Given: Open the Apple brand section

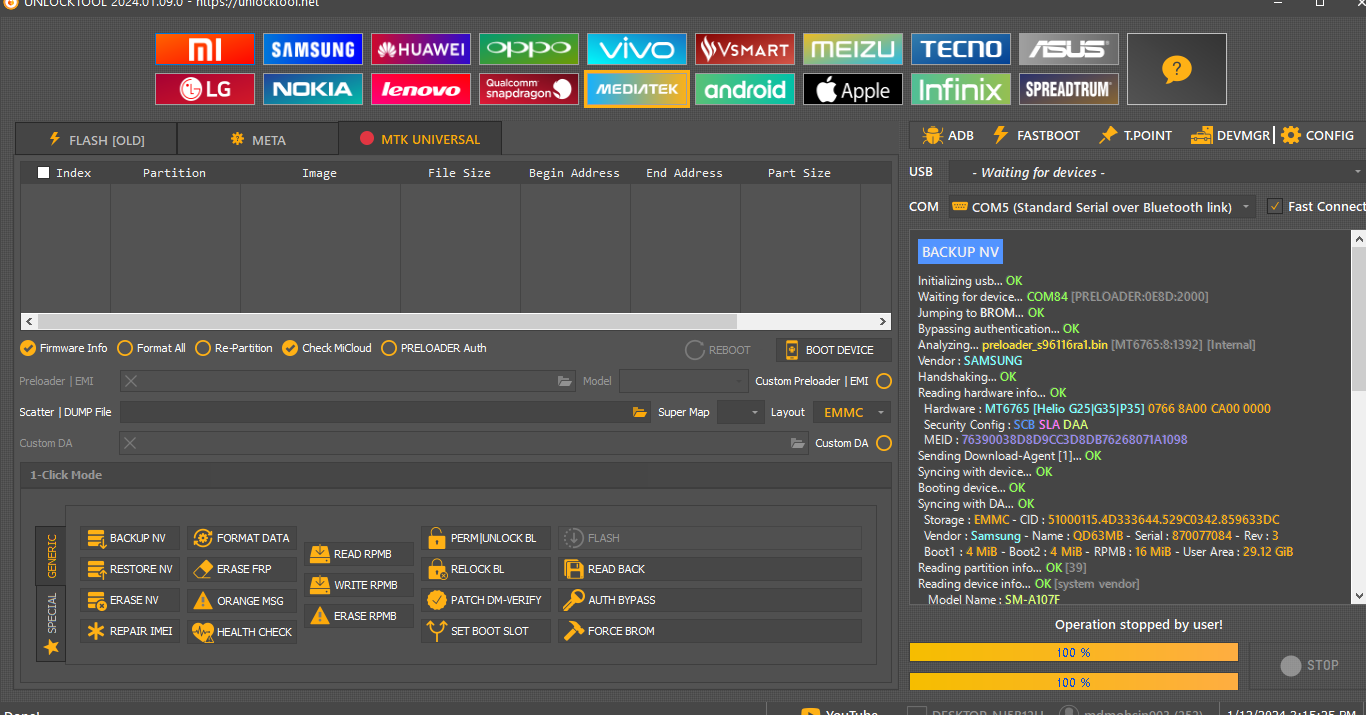Looking at the screenshot, I should tap(852, 90).
